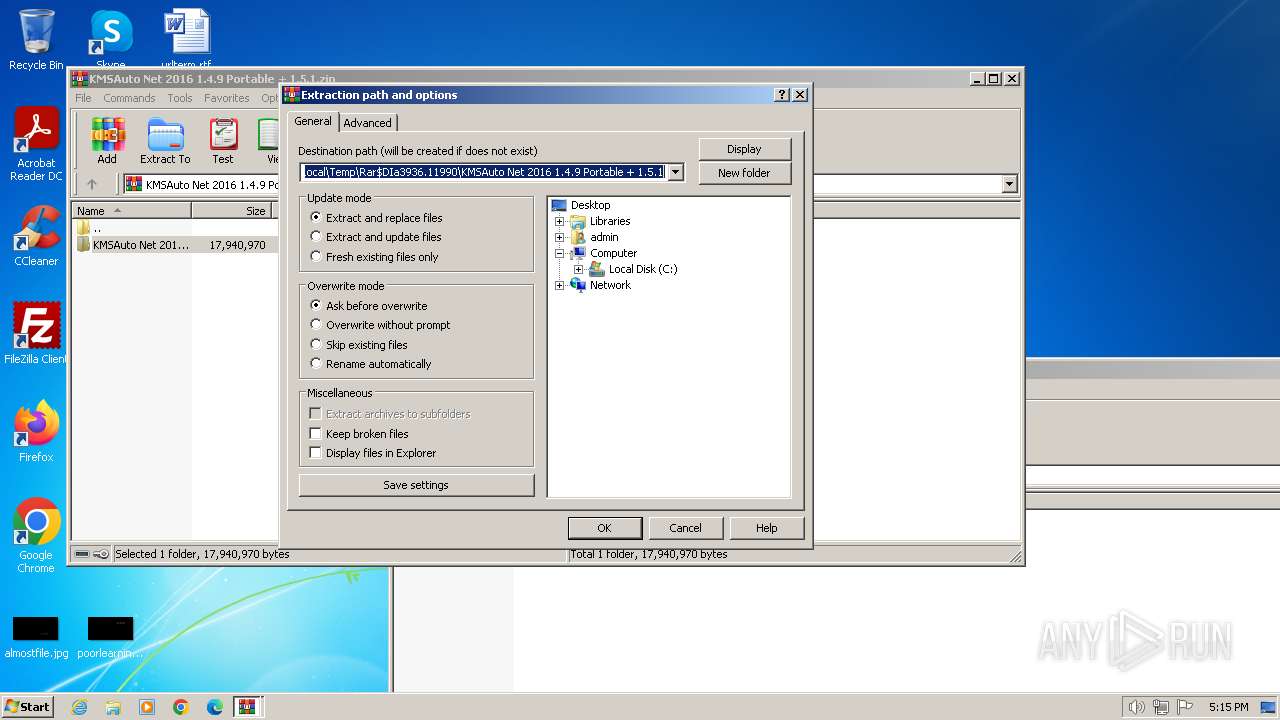This screenshot has width=1280, height=720.
Task: Select Rename automatically option
Action: pos(371,364)
